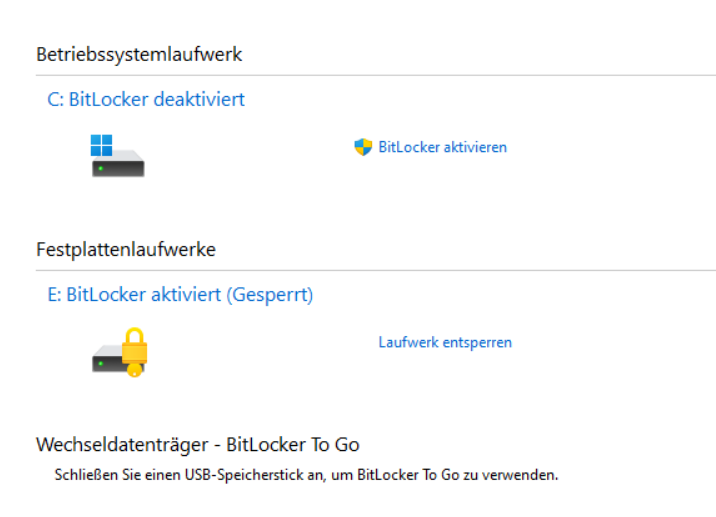Click the small gold key below the padlock

(133, 370)
